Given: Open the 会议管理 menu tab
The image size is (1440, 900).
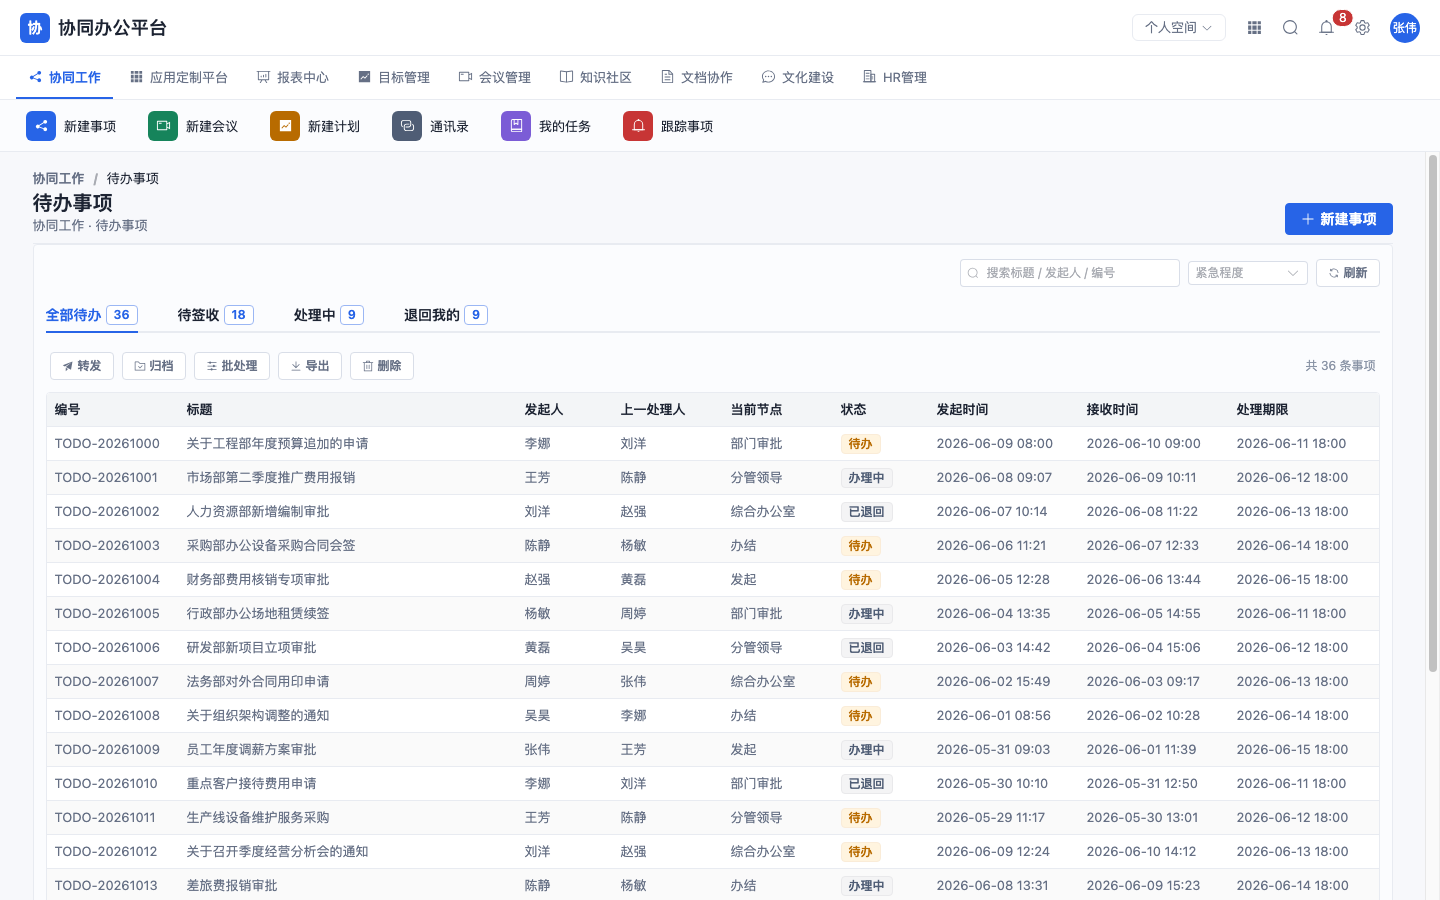Looking at the screenshot, I should 495,77.
